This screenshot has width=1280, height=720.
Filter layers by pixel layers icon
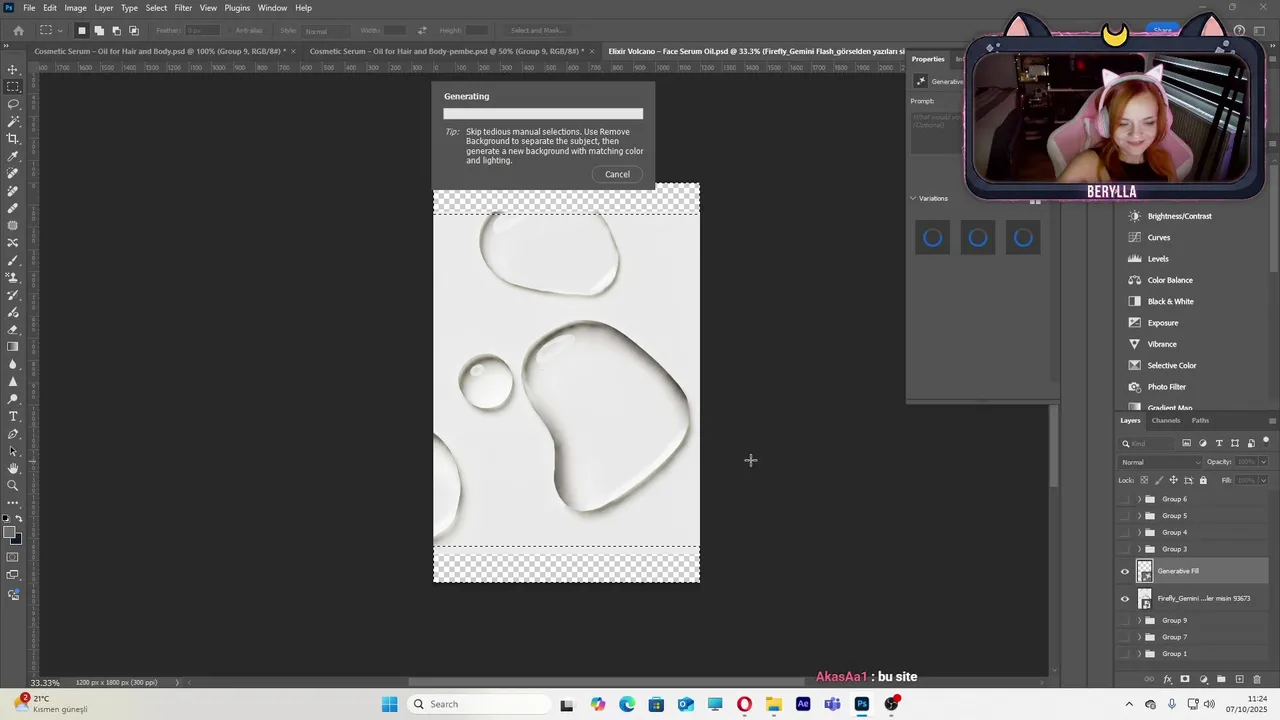1187,443
